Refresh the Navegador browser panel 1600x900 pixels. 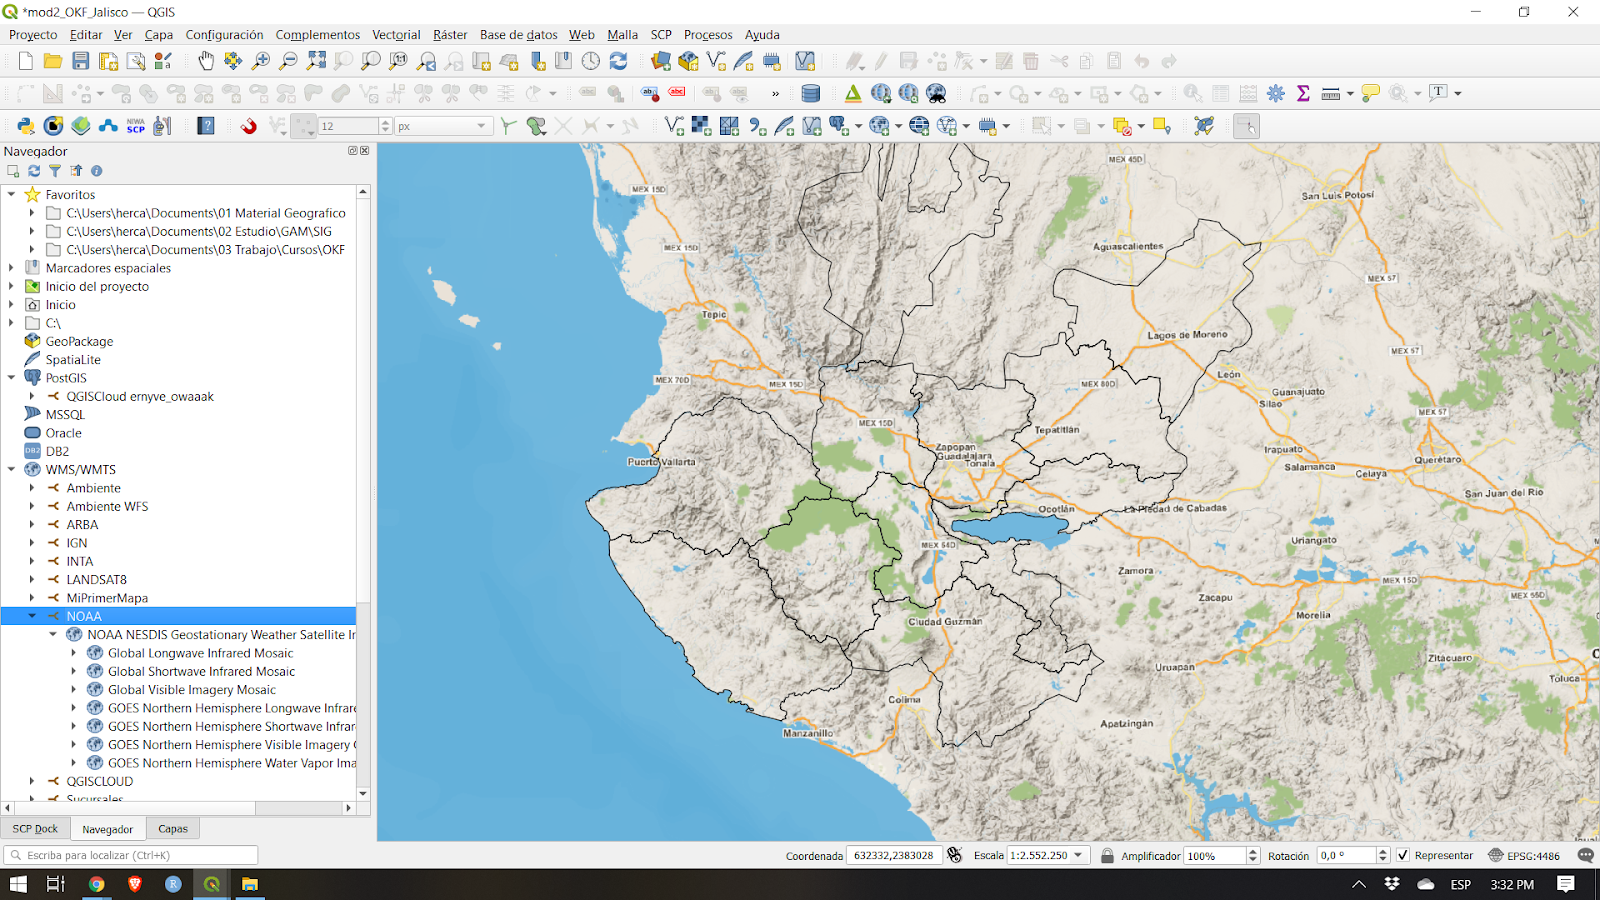tap(34, 171)
